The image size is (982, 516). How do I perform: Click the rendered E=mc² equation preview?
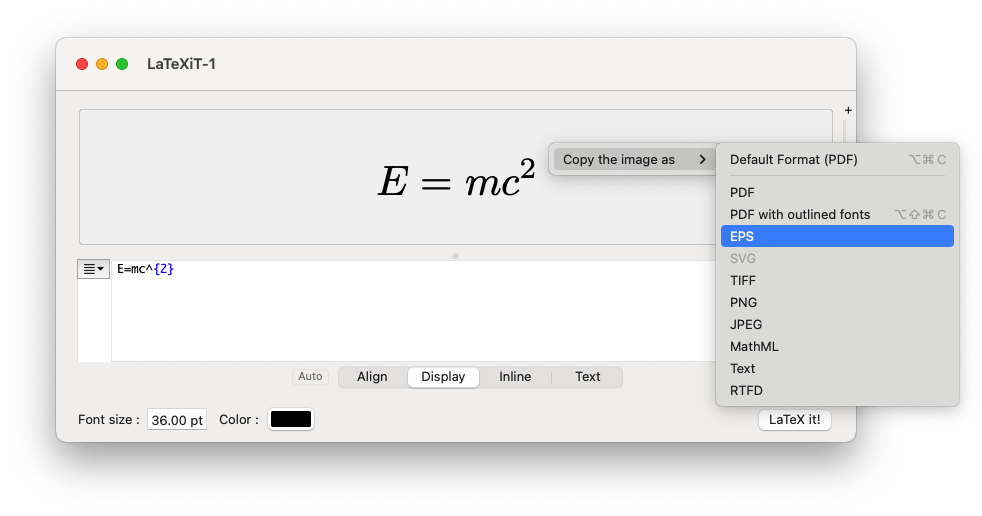[x=455, y=180]
